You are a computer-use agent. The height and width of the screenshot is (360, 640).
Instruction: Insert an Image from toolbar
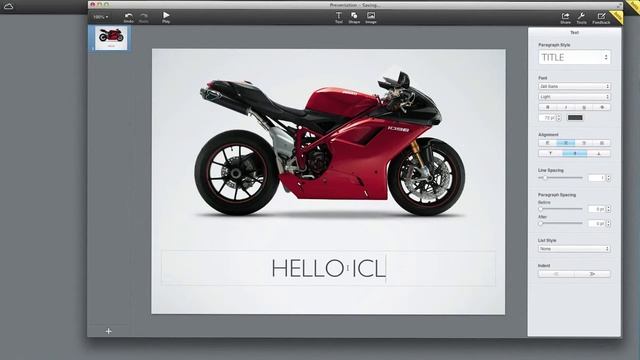(371, 17)
